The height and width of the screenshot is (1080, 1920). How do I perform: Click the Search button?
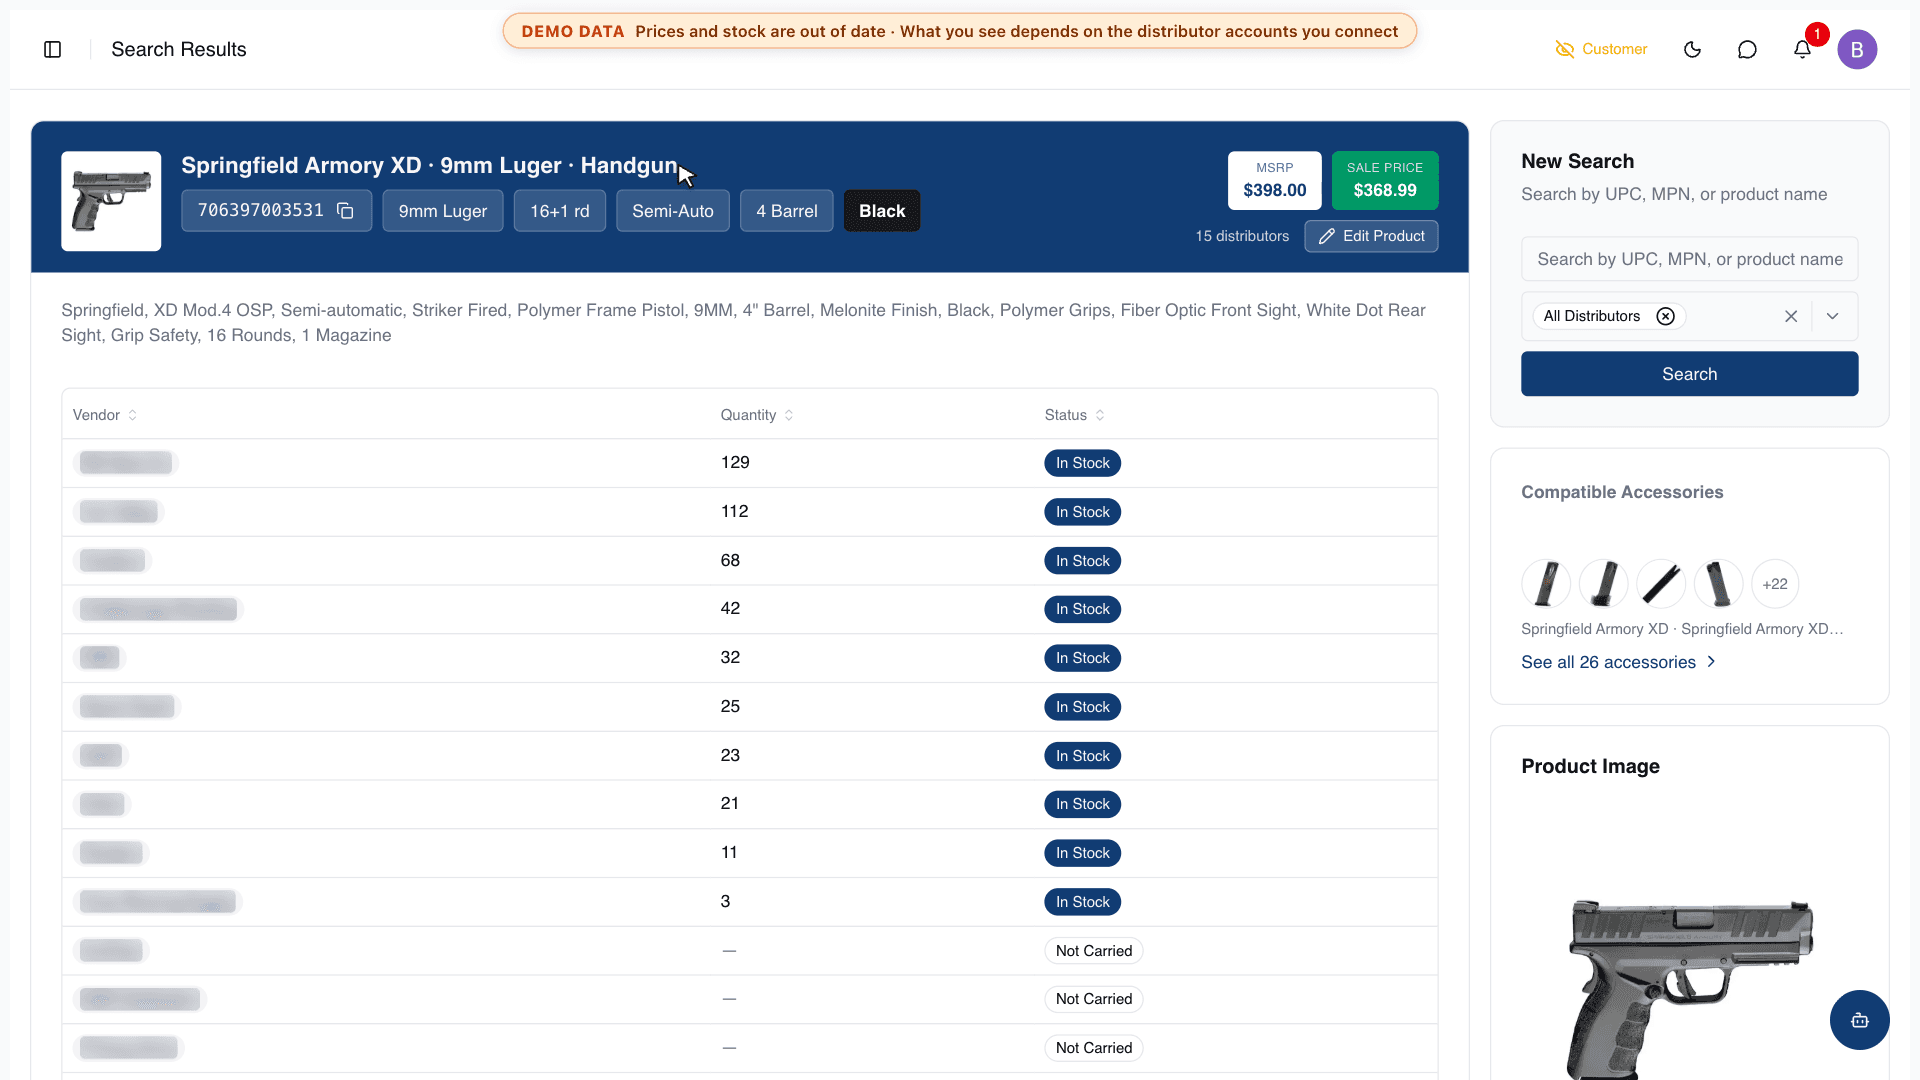(1689, 374)
